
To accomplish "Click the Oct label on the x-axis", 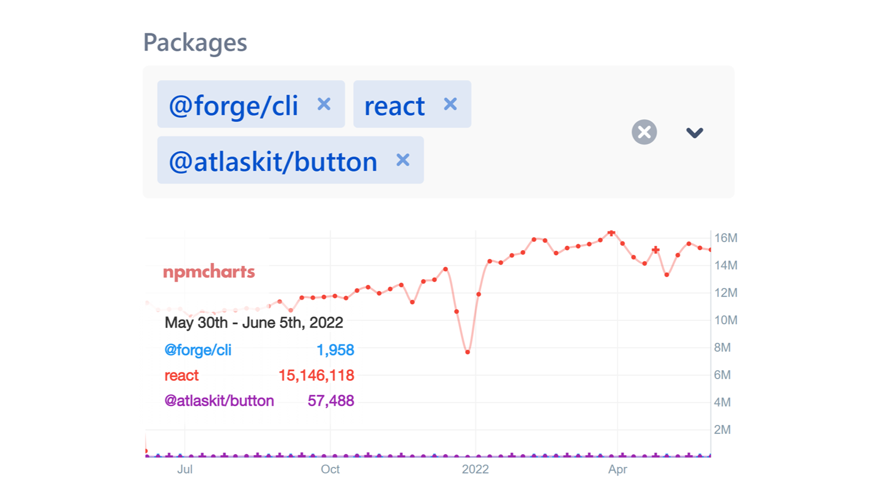I will tap(330, 469).
